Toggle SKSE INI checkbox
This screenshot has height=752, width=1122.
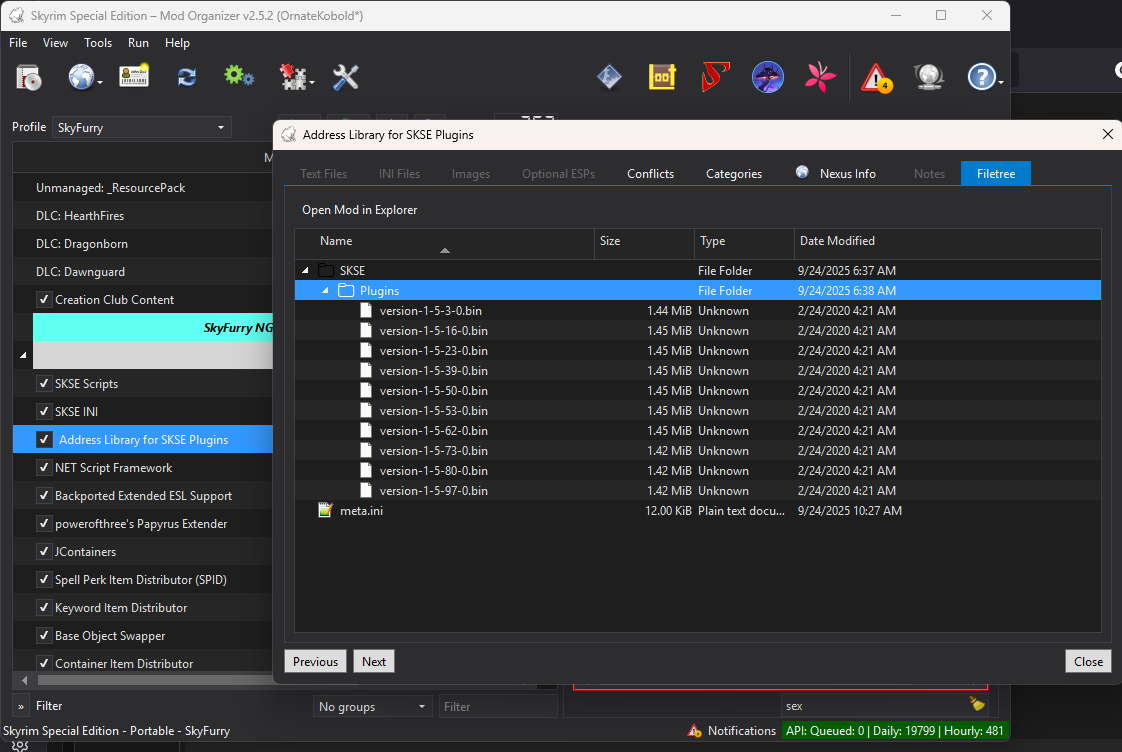click(44, 411)
